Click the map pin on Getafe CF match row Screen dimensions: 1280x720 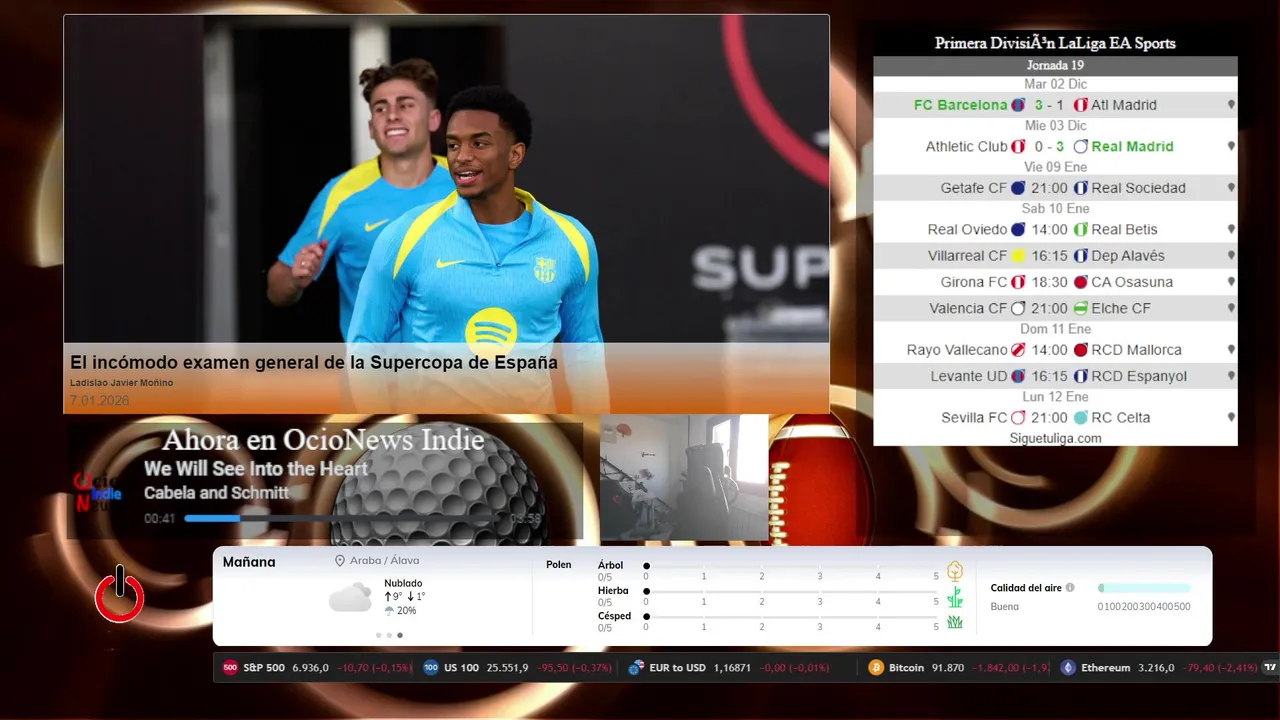pyautogui.click(x=1231, y=188)
